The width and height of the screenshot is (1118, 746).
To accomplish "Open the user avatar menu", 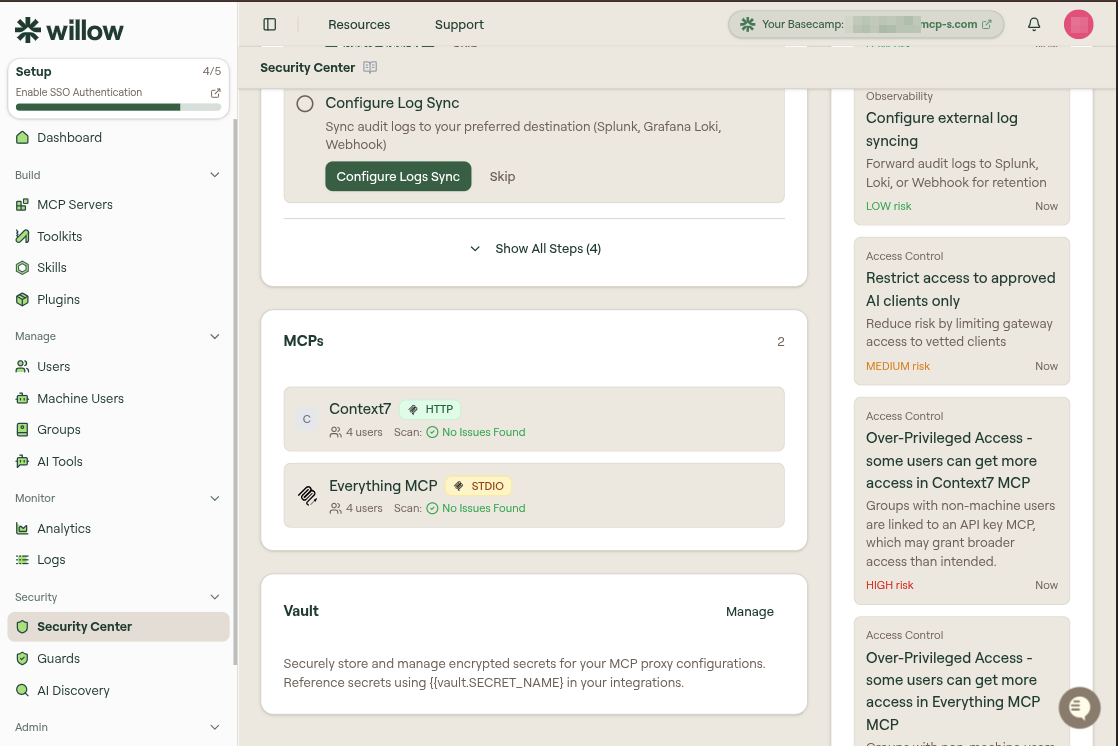I will click(x=1078, y=24).
